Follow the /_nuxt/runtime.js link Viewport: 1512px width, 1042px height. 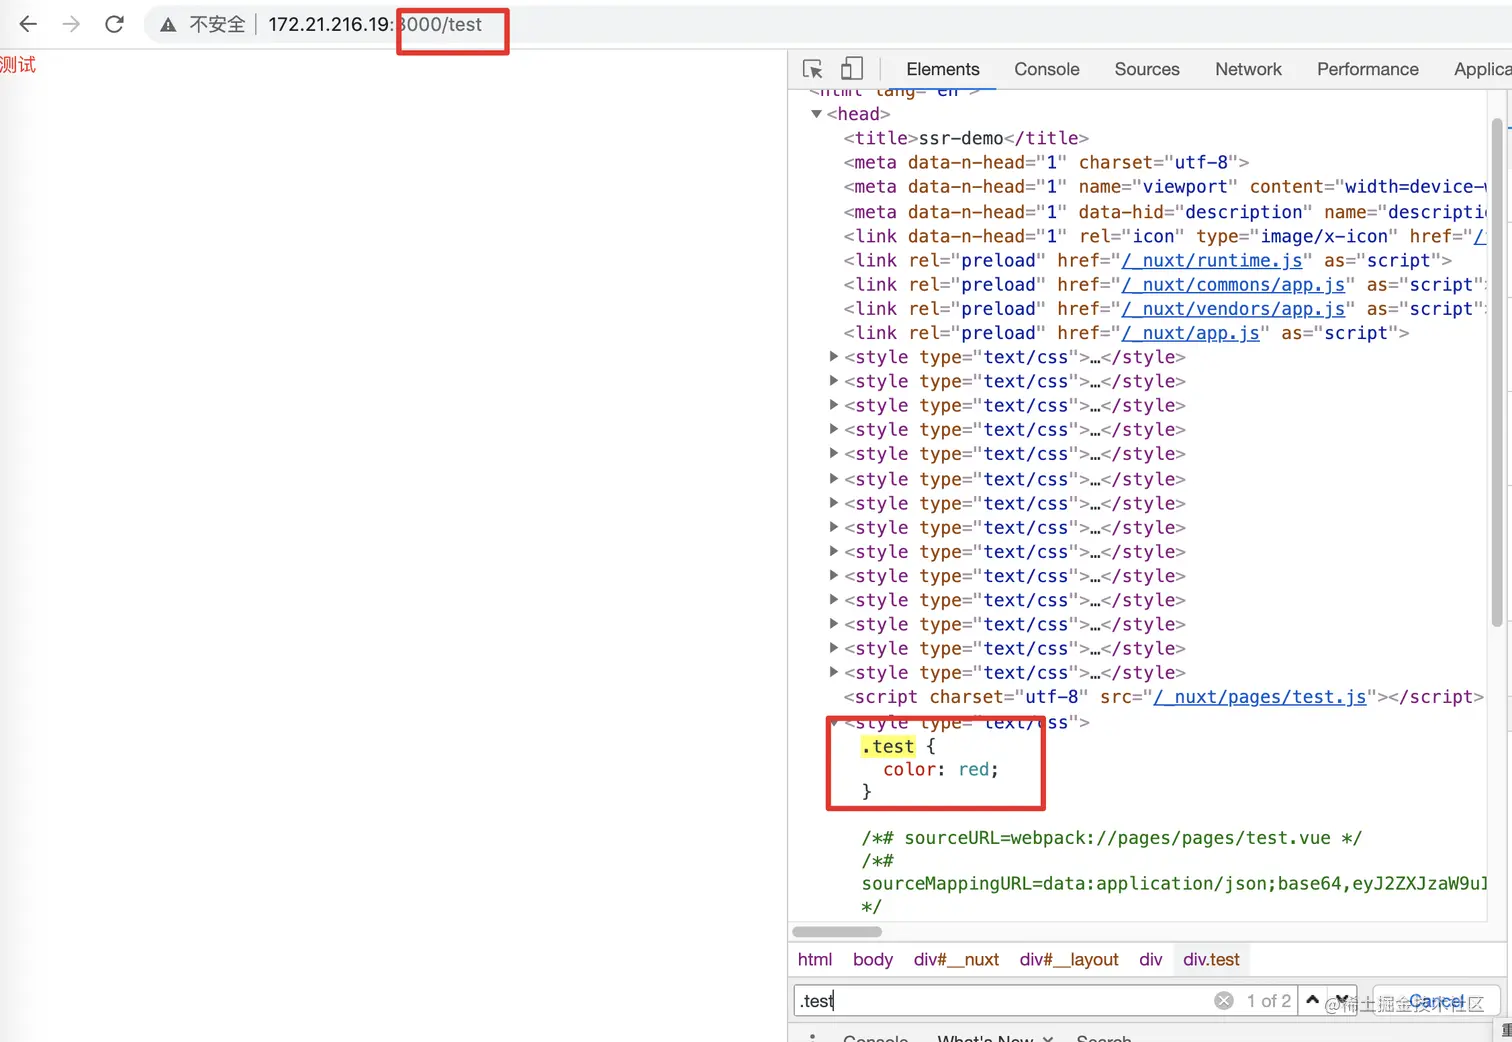coord(1212,260)
